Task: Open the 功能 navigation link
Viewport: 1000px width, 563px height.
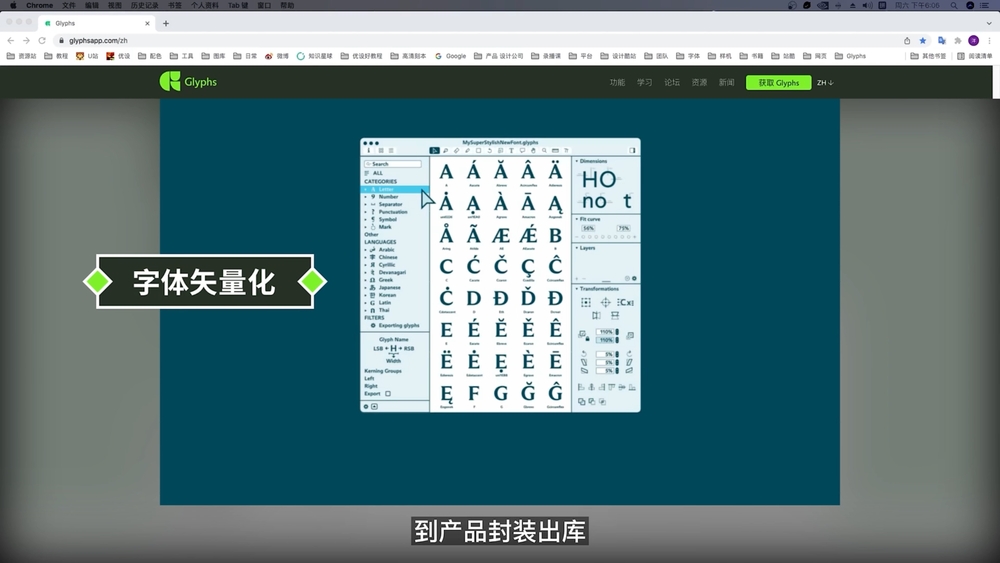Action: 617,82
